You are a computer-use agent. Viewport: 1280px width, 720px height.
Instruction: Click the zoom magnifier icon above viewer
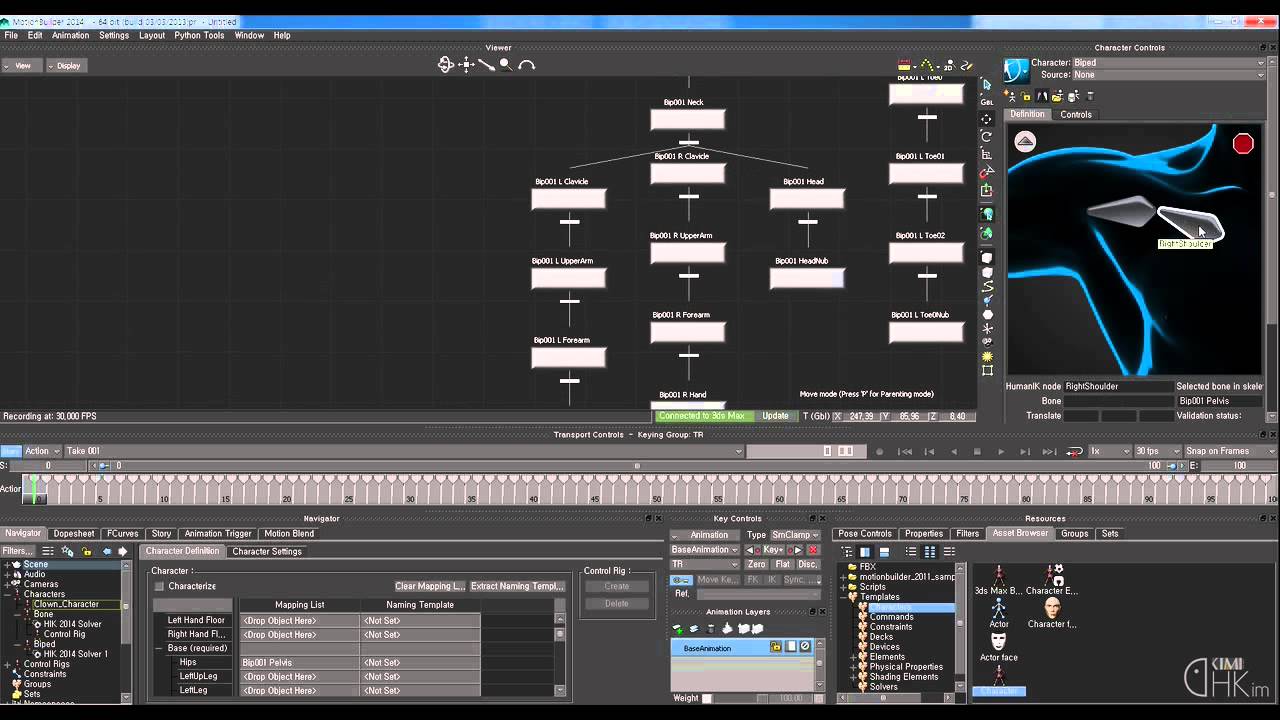tap(506, 64)
